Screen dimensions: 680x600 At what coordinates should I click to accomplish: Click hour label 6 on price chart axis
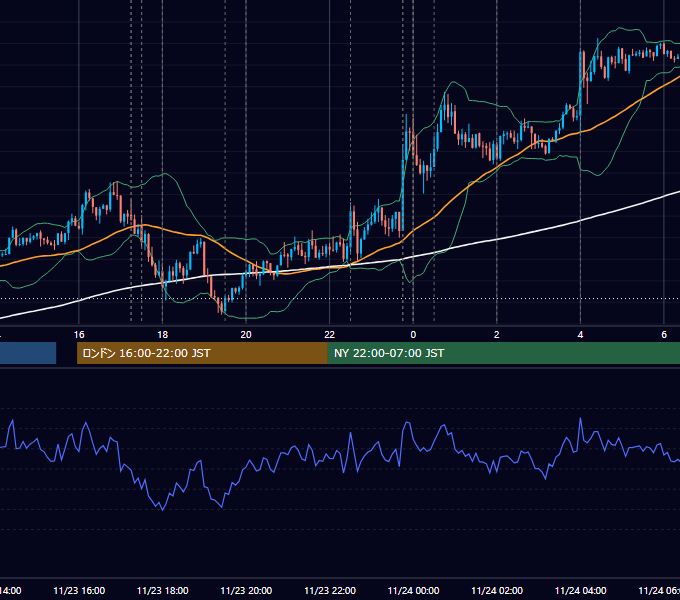[x=664, y=335]
